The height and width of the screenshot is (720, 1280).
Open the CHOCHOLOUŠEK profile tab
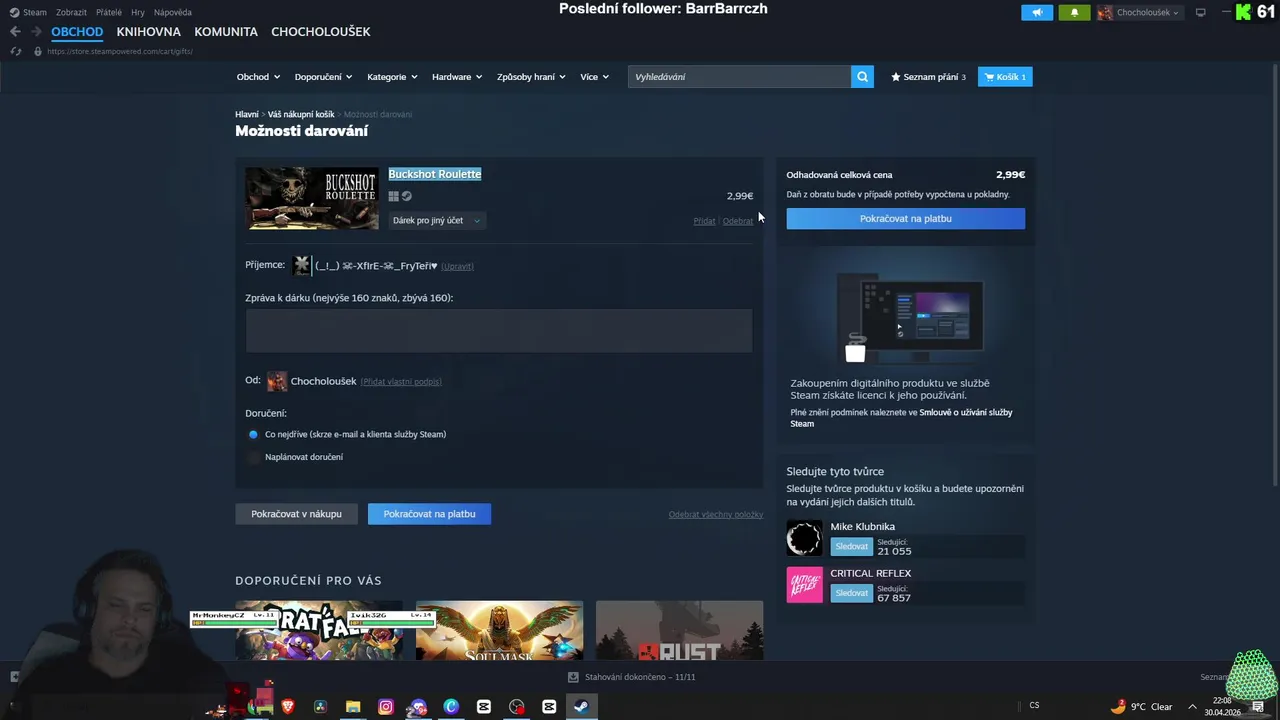tap(321, 32)
